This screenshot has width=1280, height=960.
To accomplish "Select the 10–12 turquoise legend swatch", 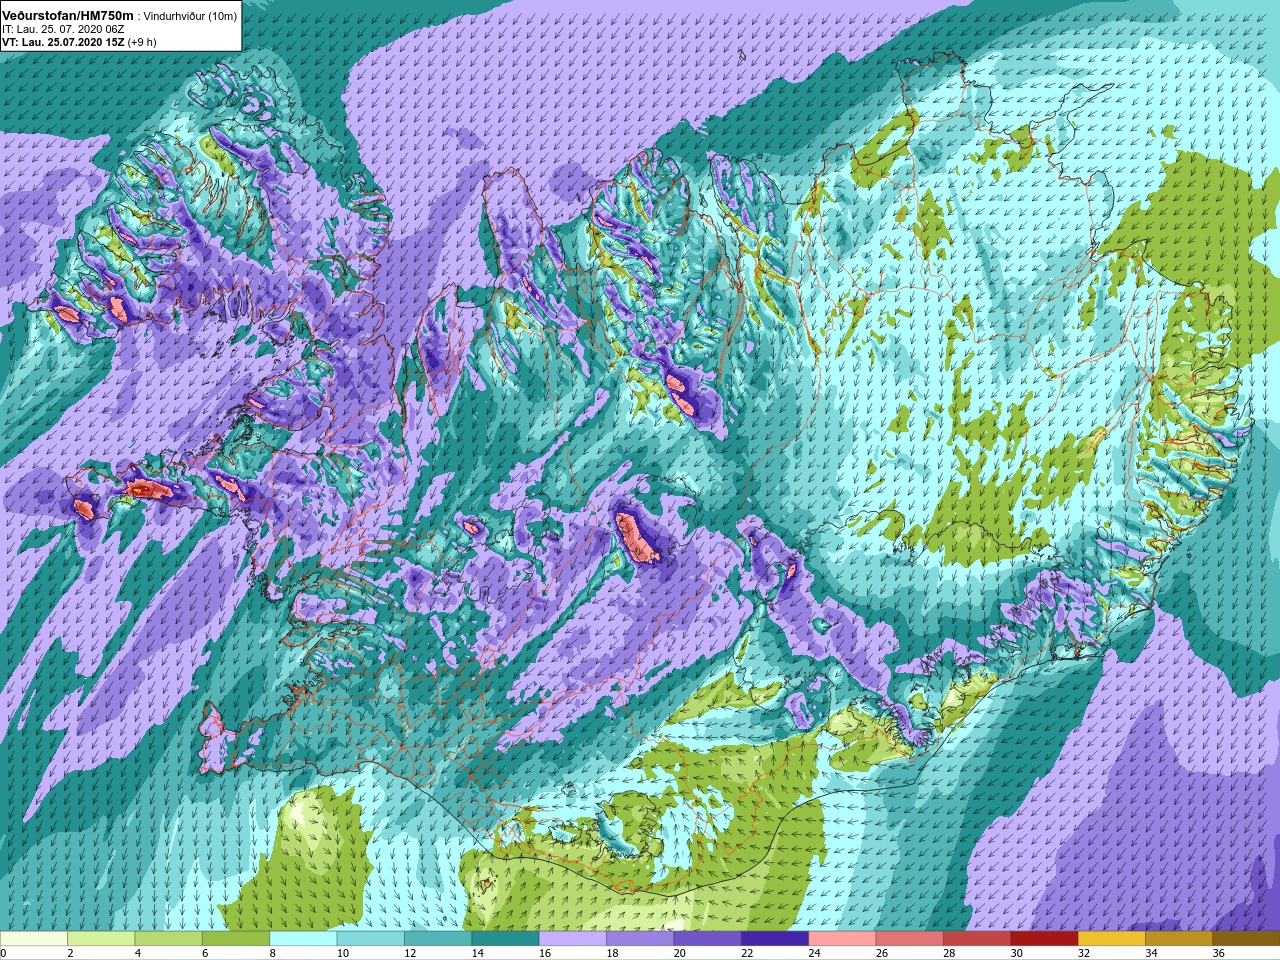I will (x=370, y=939).
